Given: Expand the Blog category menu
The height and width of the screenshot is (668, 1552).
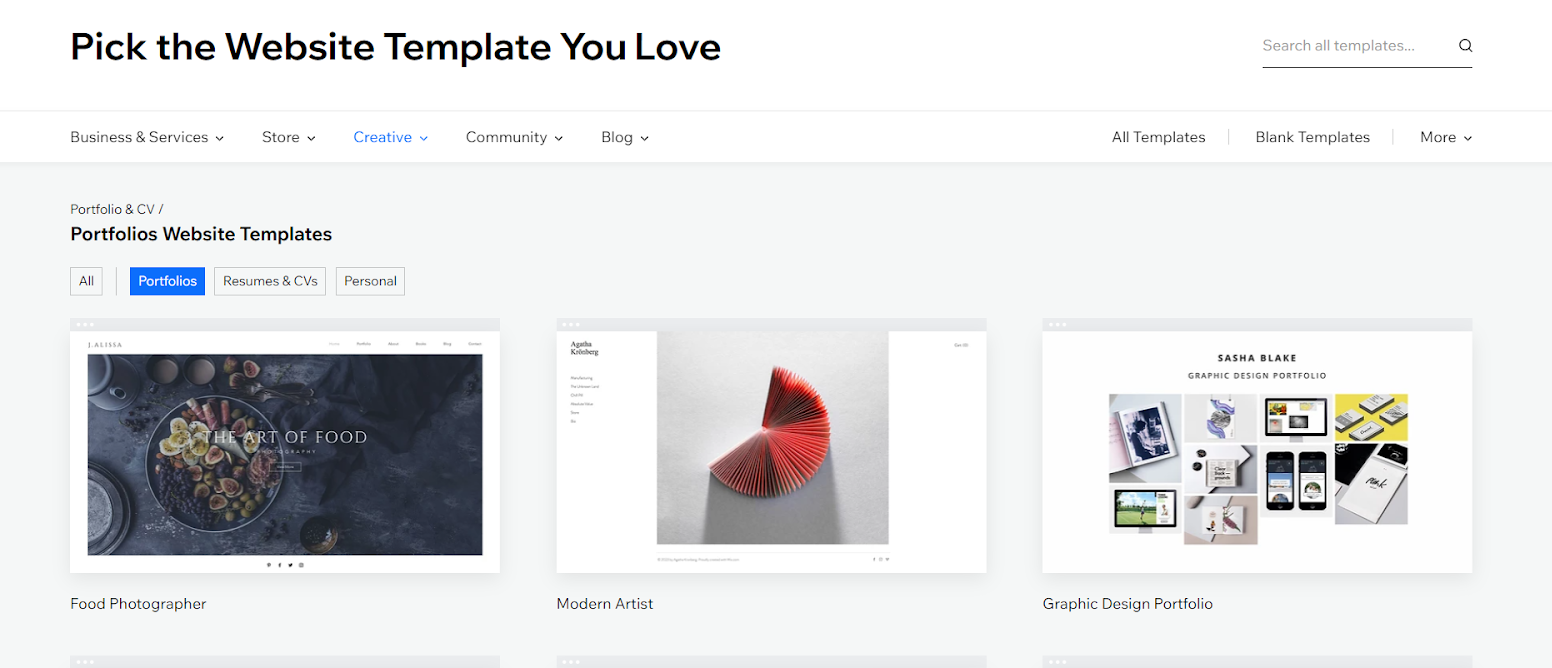Looking at the screenshot, I should [x=624, y=137].
